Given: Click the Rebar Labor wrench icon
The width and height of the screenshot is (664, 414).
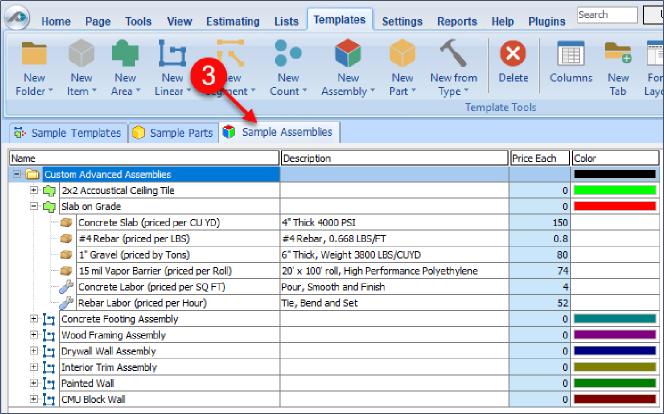Looking at the screenshot, I should [66, 303].
